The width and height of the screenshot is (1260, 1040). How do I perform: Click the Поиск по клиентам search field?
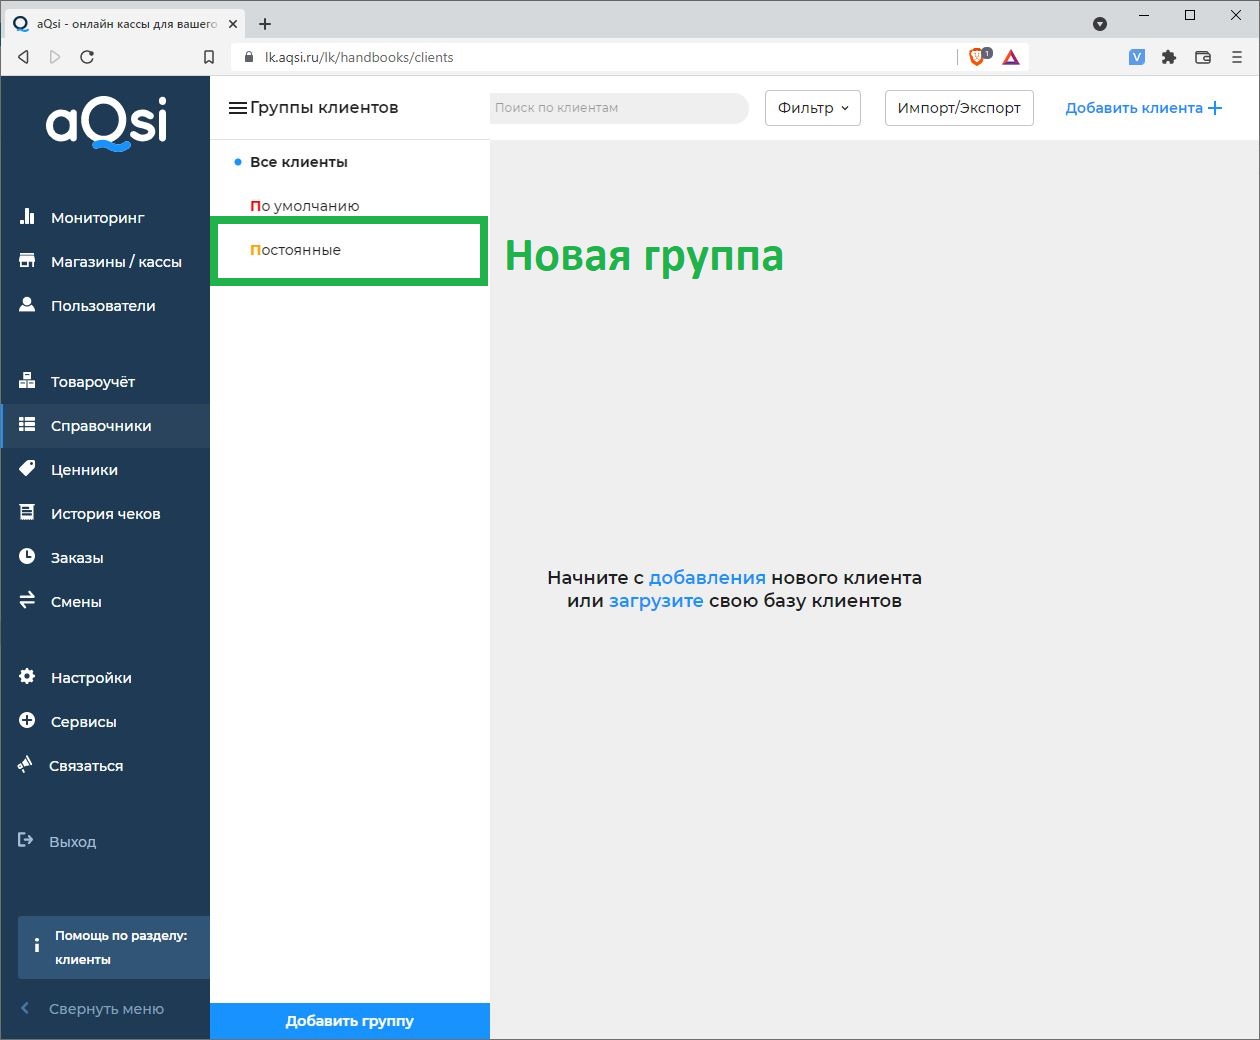coord(618,107)
